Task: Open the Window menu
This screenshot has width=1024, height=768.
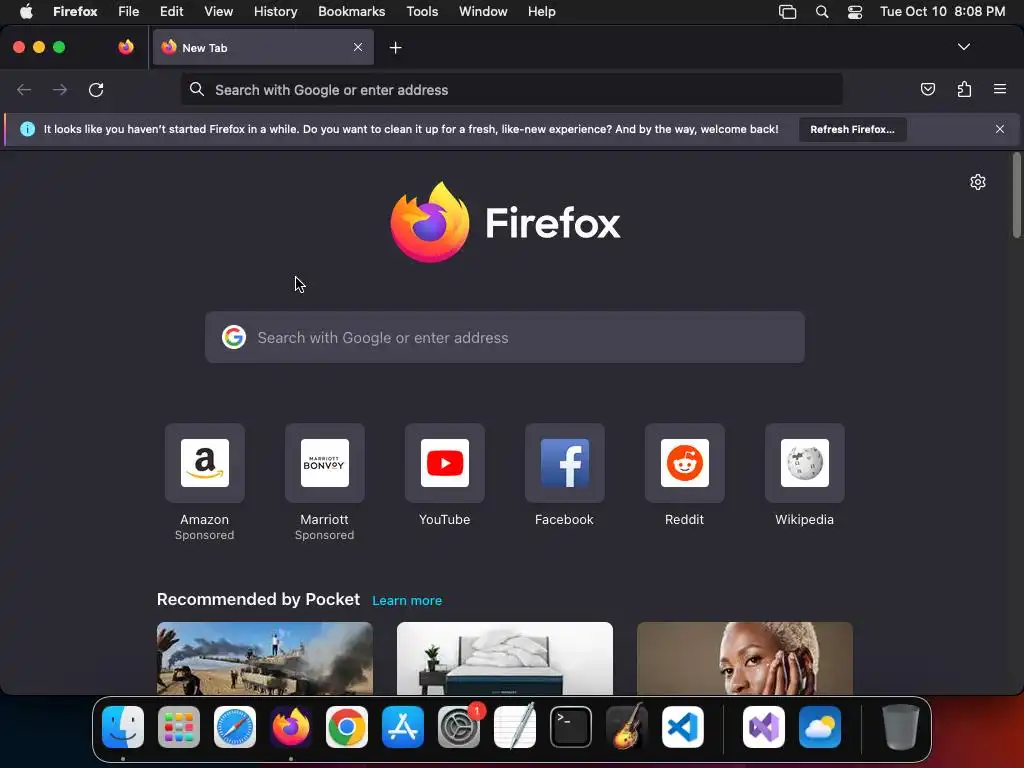Action: (483, 11)
